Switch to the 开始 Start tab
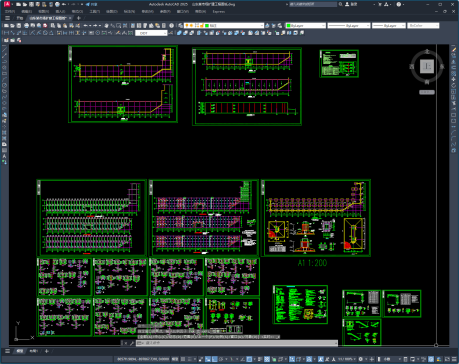Screen dimensions: 459x364 (20, 18)
